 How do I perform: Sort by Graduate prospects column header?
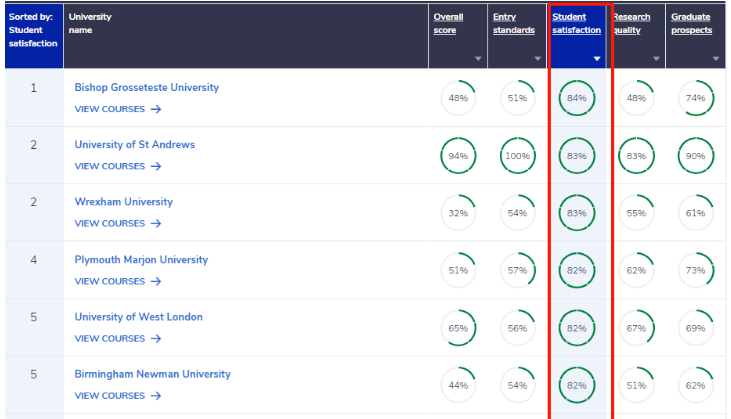tap(691, 23)
